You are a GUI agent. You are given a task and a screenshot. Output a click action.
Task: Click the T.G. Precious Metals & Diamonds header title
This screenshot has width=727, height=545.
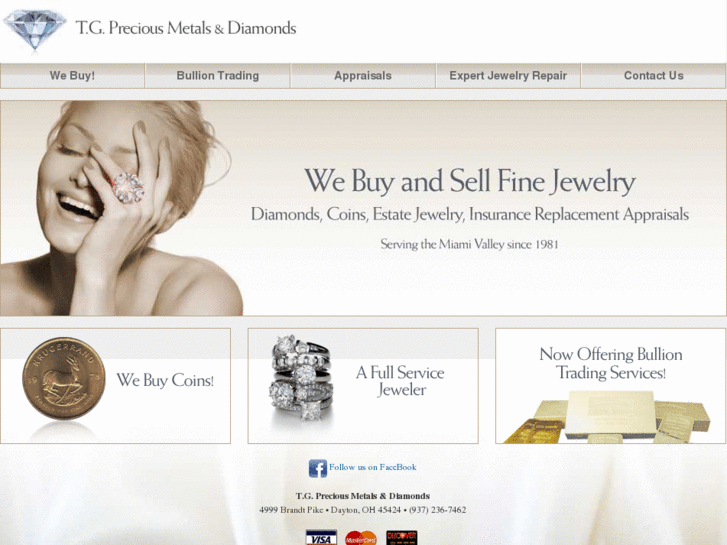pyautogui.click(x=186, y=28)
